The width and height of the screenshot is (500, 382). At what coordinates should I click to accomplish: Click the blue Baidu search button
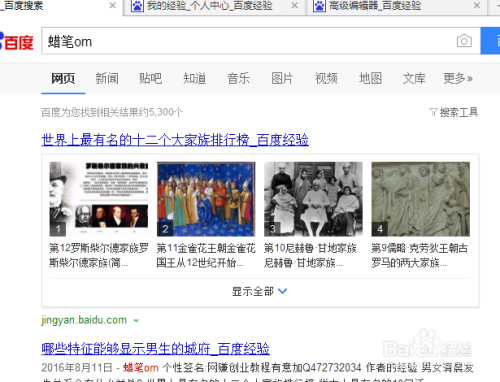point(490,41)
